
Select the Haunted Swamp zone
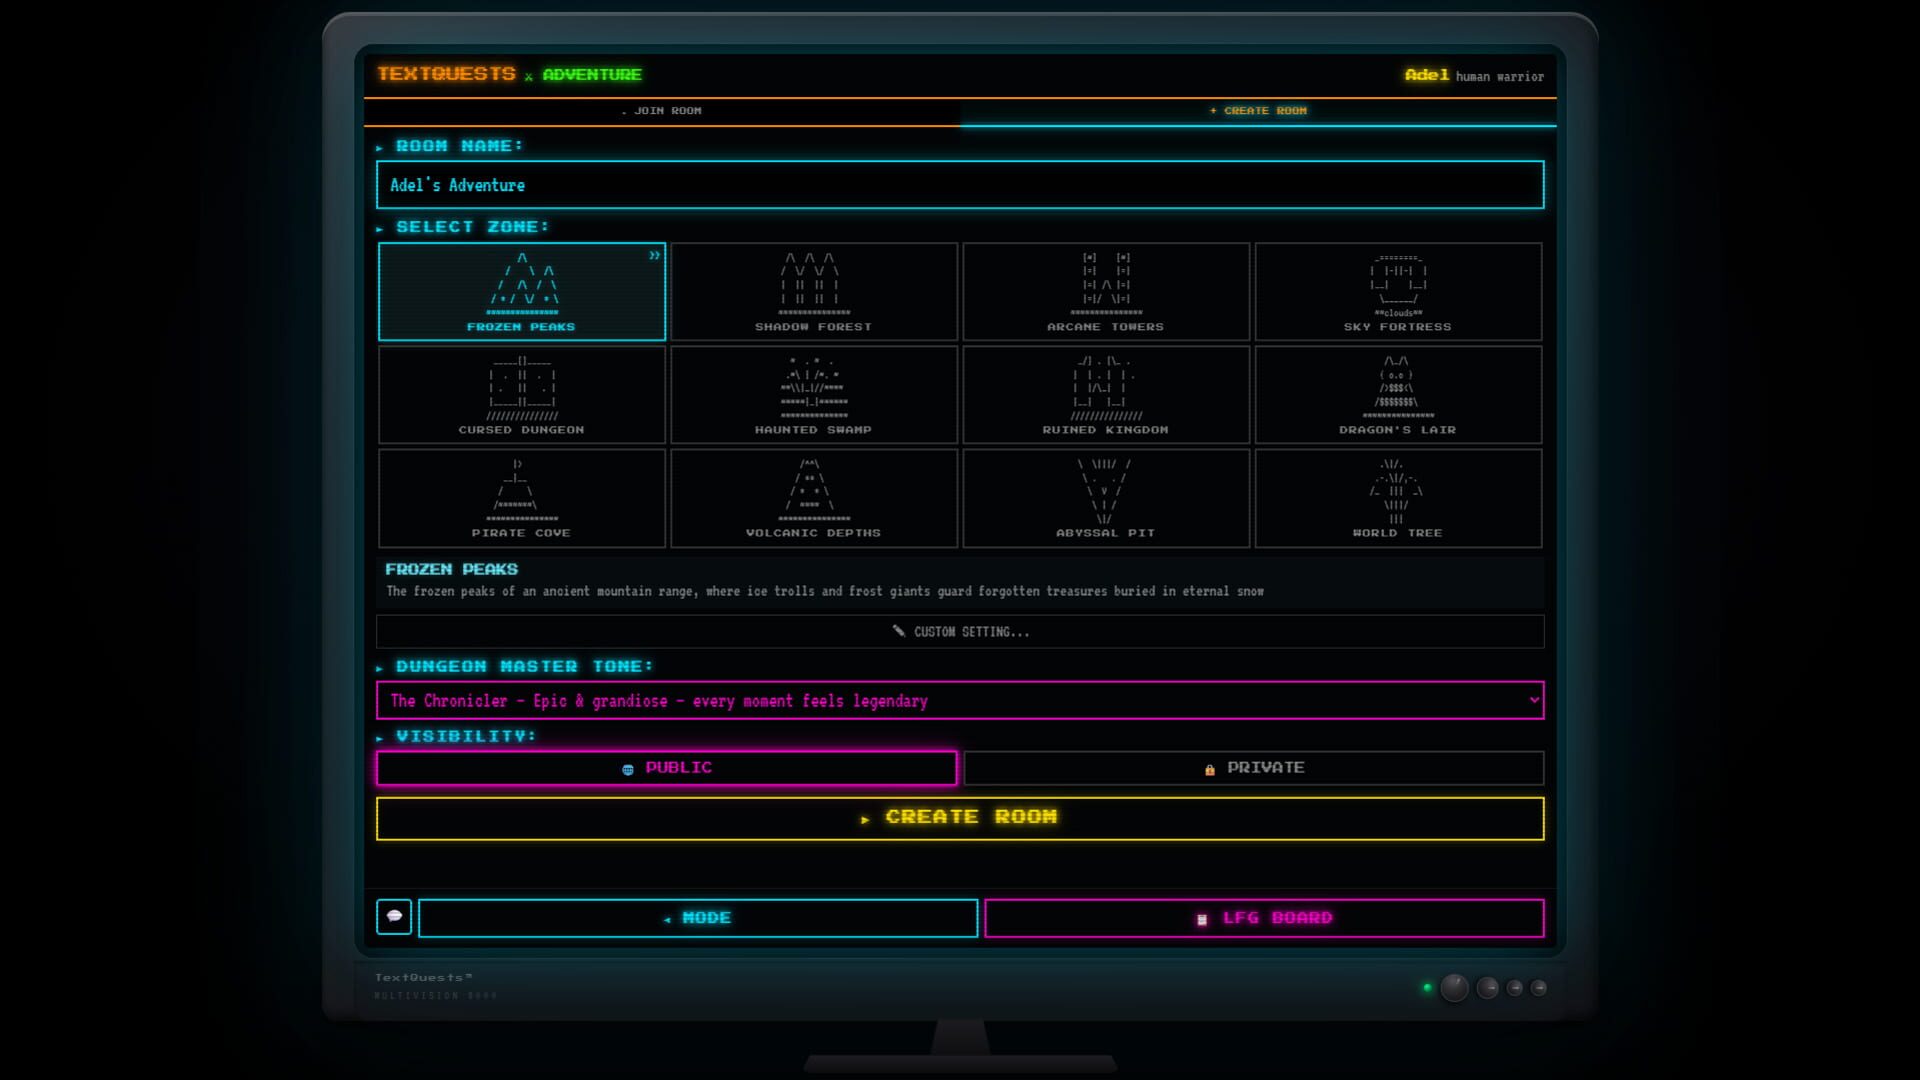click(814, 394)
